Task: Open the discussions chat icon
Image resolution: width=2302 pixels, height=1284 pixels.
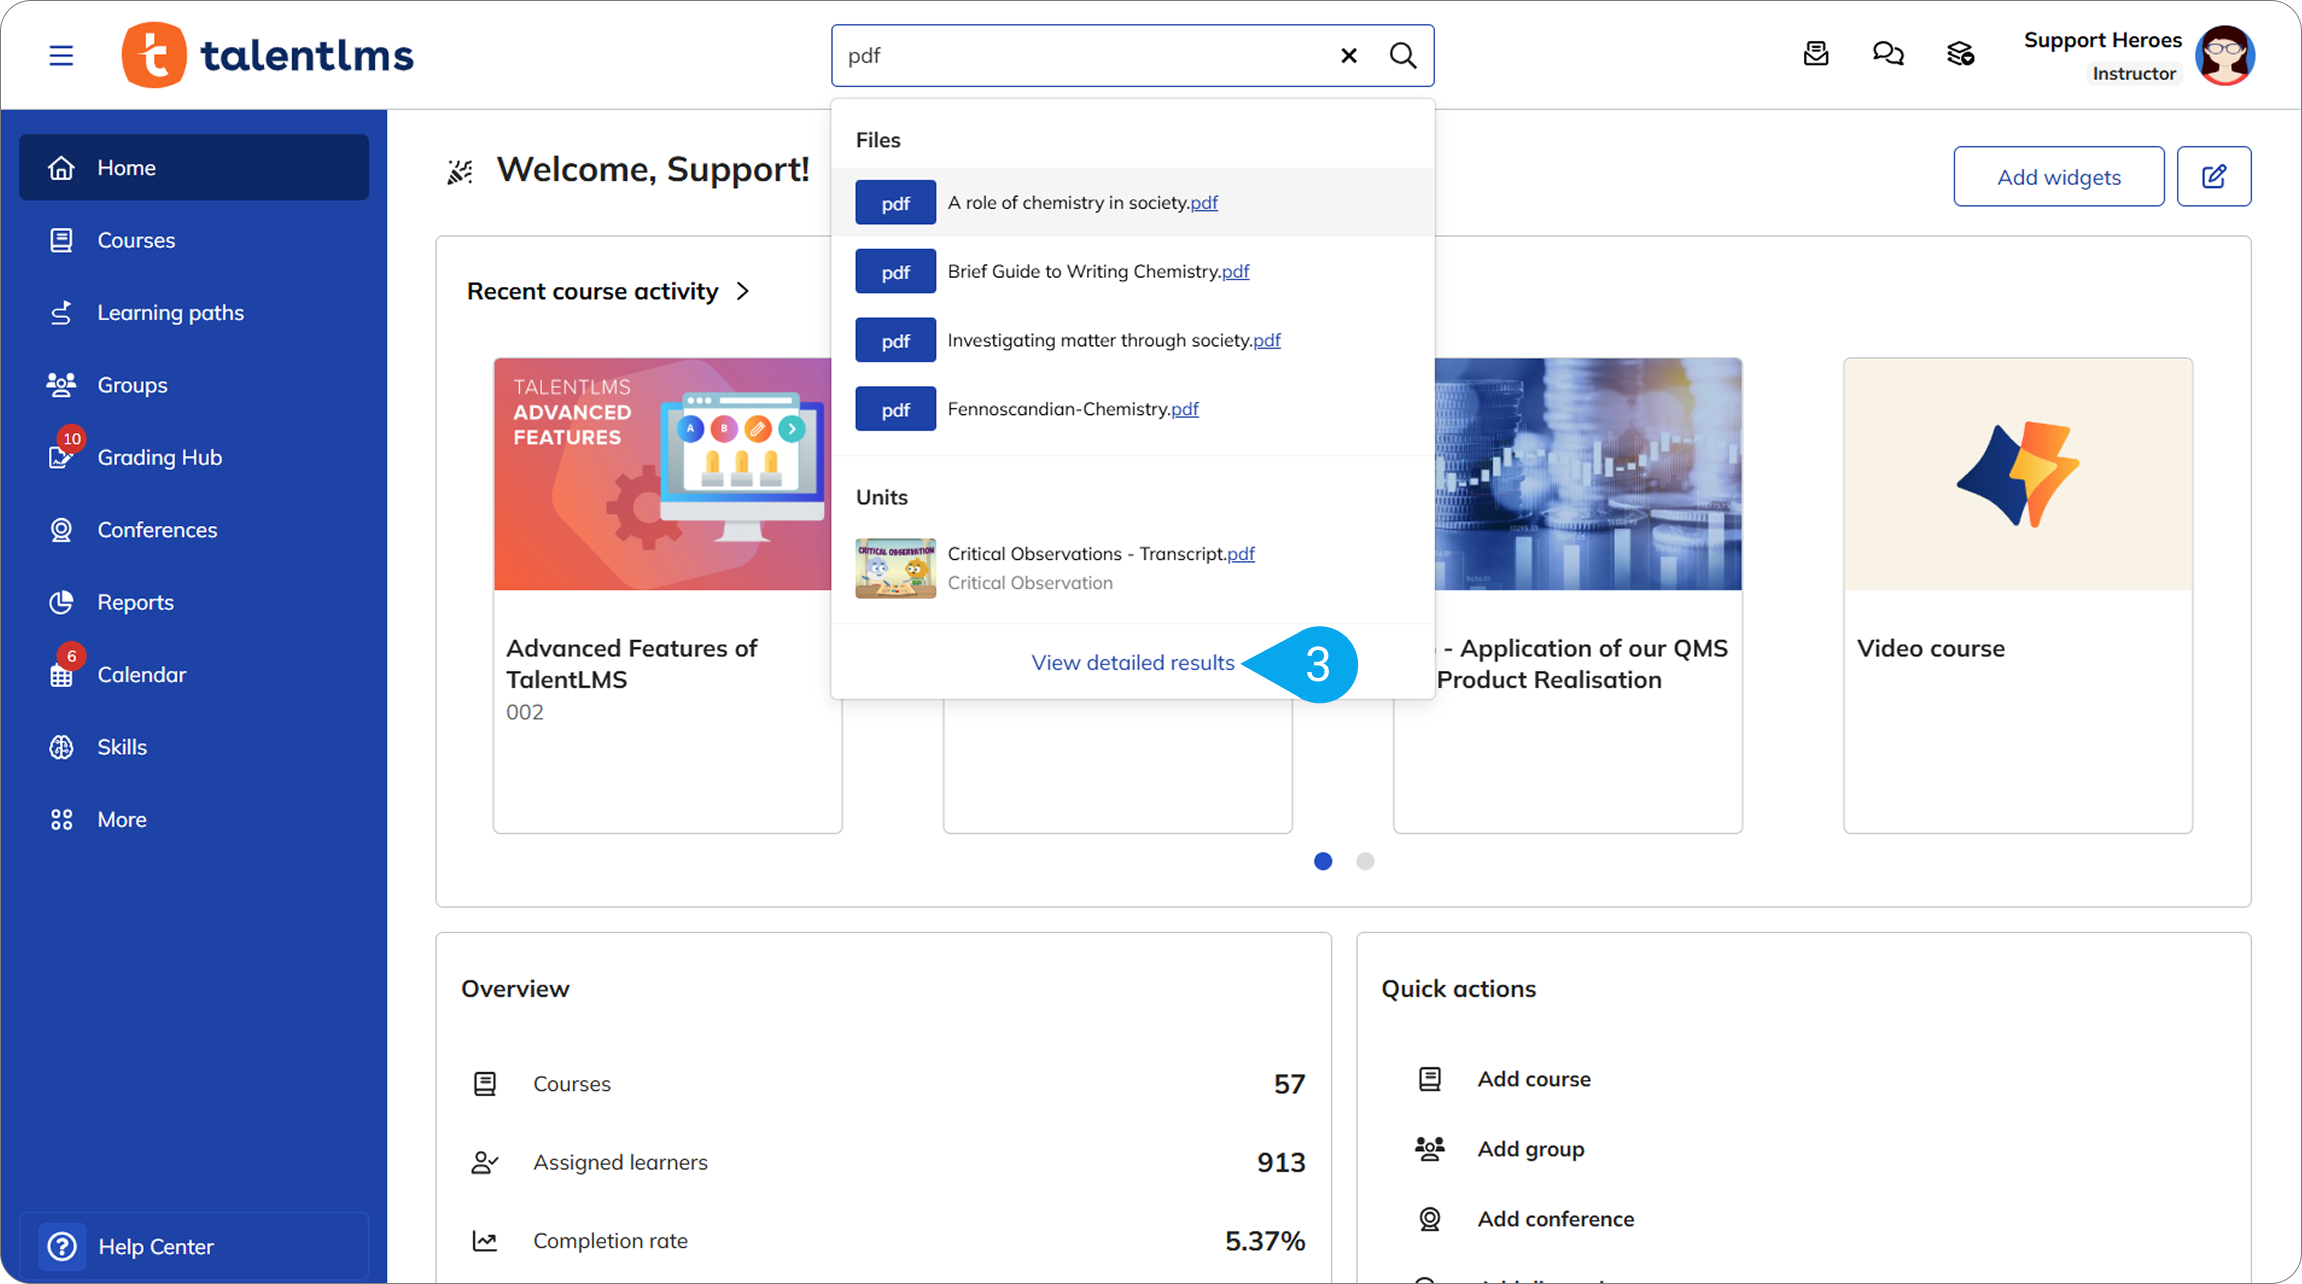Action: [x=1888, y=54]
